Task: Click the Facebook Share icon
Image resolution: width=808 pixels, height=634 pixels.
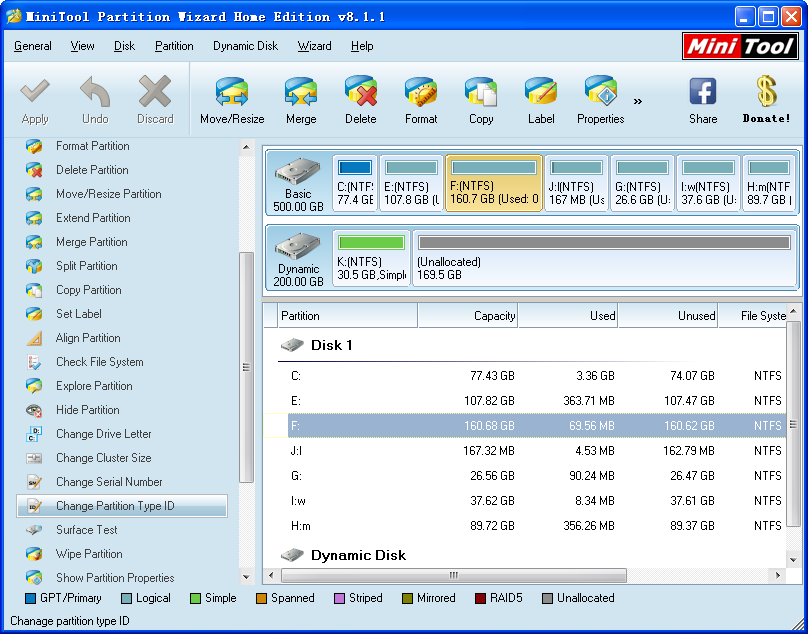Action: (x=703, y=99)
